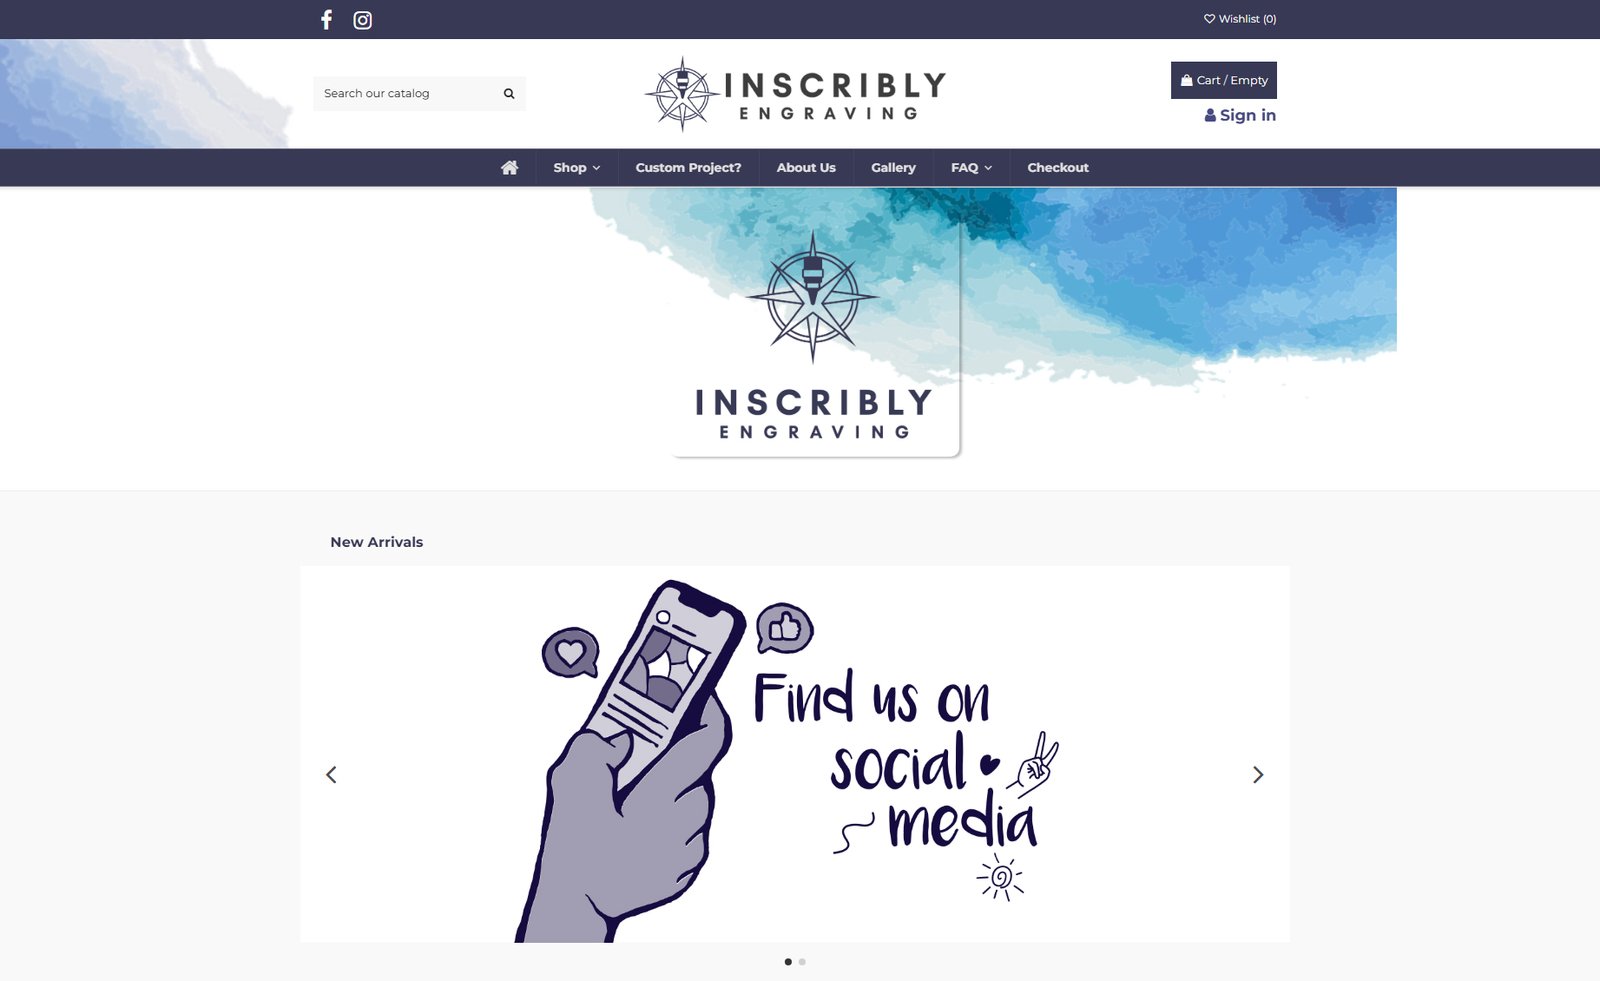
Task: Go to the Gallery page
Action: pos(893,168)
